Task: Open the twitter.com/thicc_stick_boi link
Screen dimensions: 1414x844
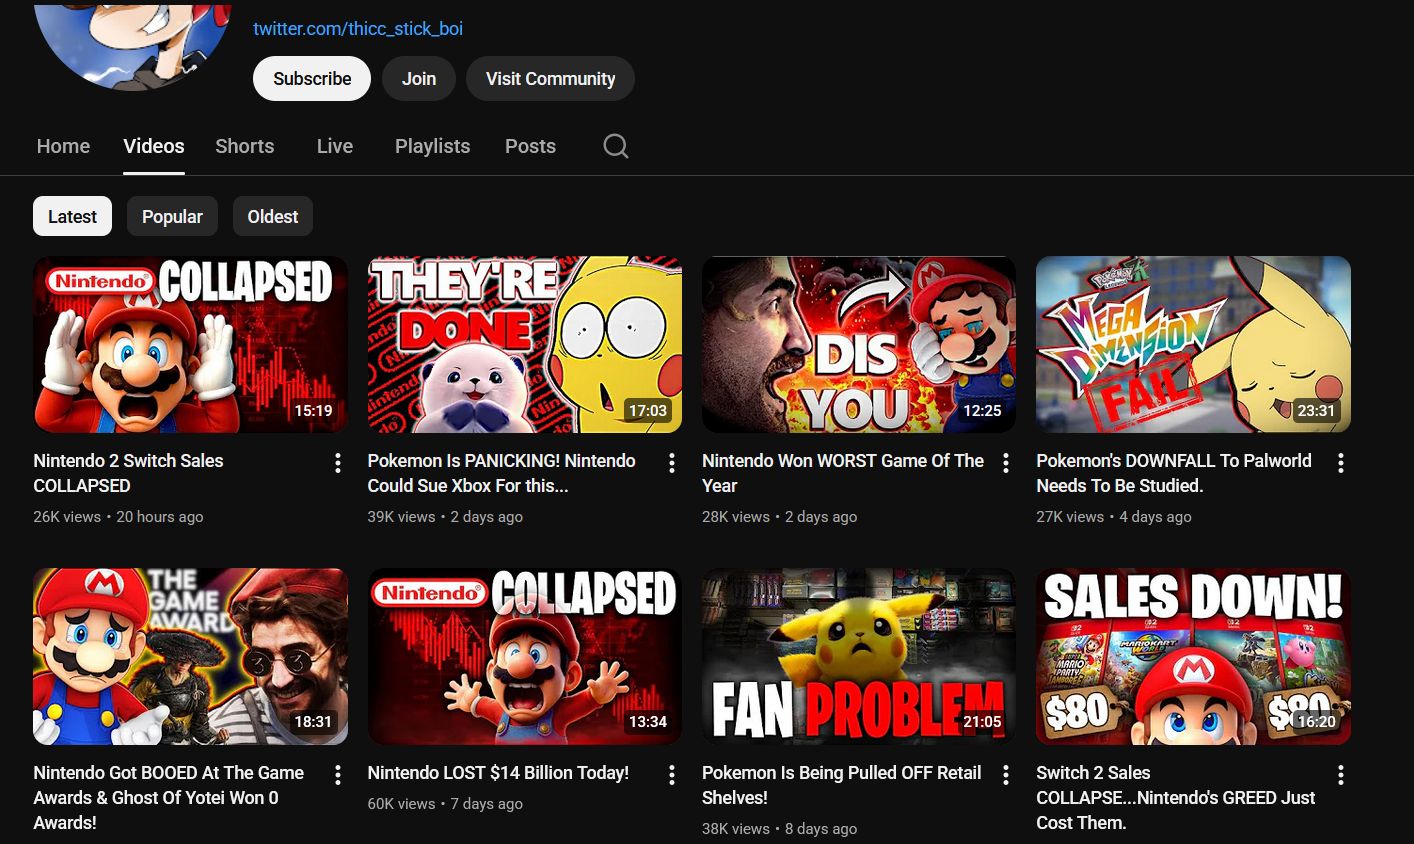Action: 358,29
